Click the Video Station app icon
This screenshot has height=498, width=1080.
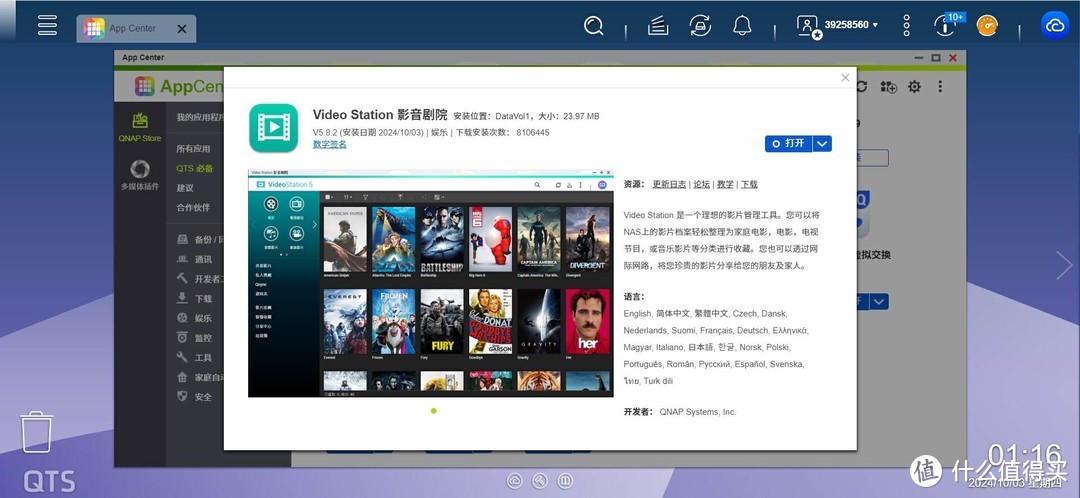(273, 127)
